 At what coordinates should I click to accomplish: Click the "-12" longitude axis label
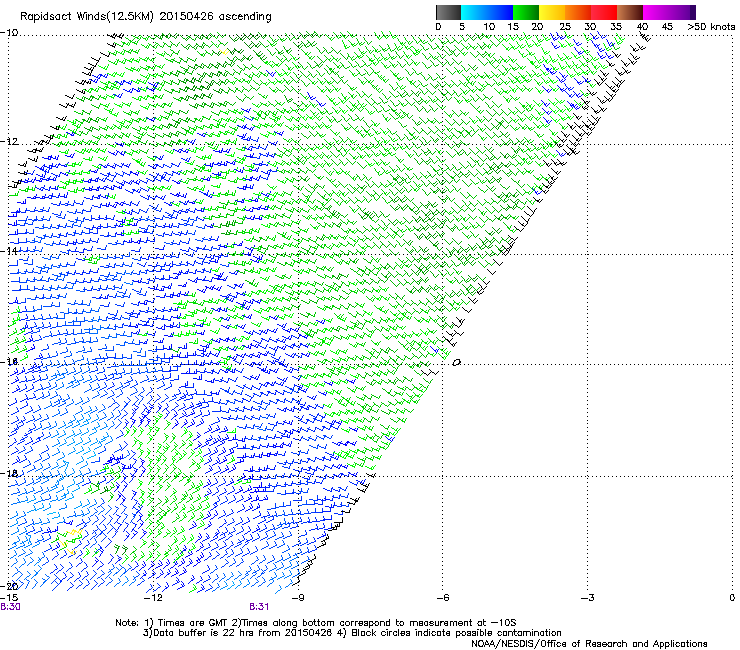(153, 598)
